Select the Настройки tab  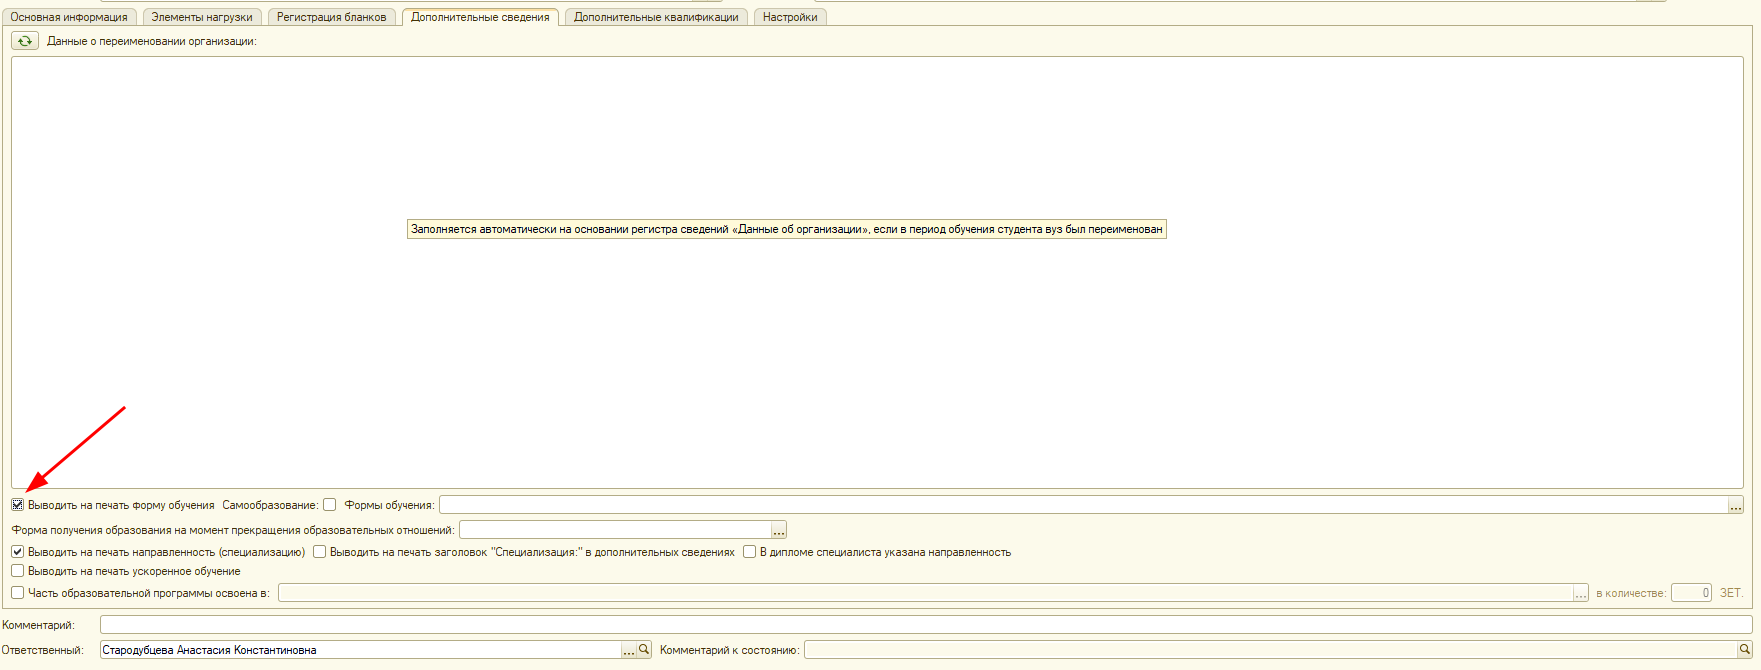[789, 17]
